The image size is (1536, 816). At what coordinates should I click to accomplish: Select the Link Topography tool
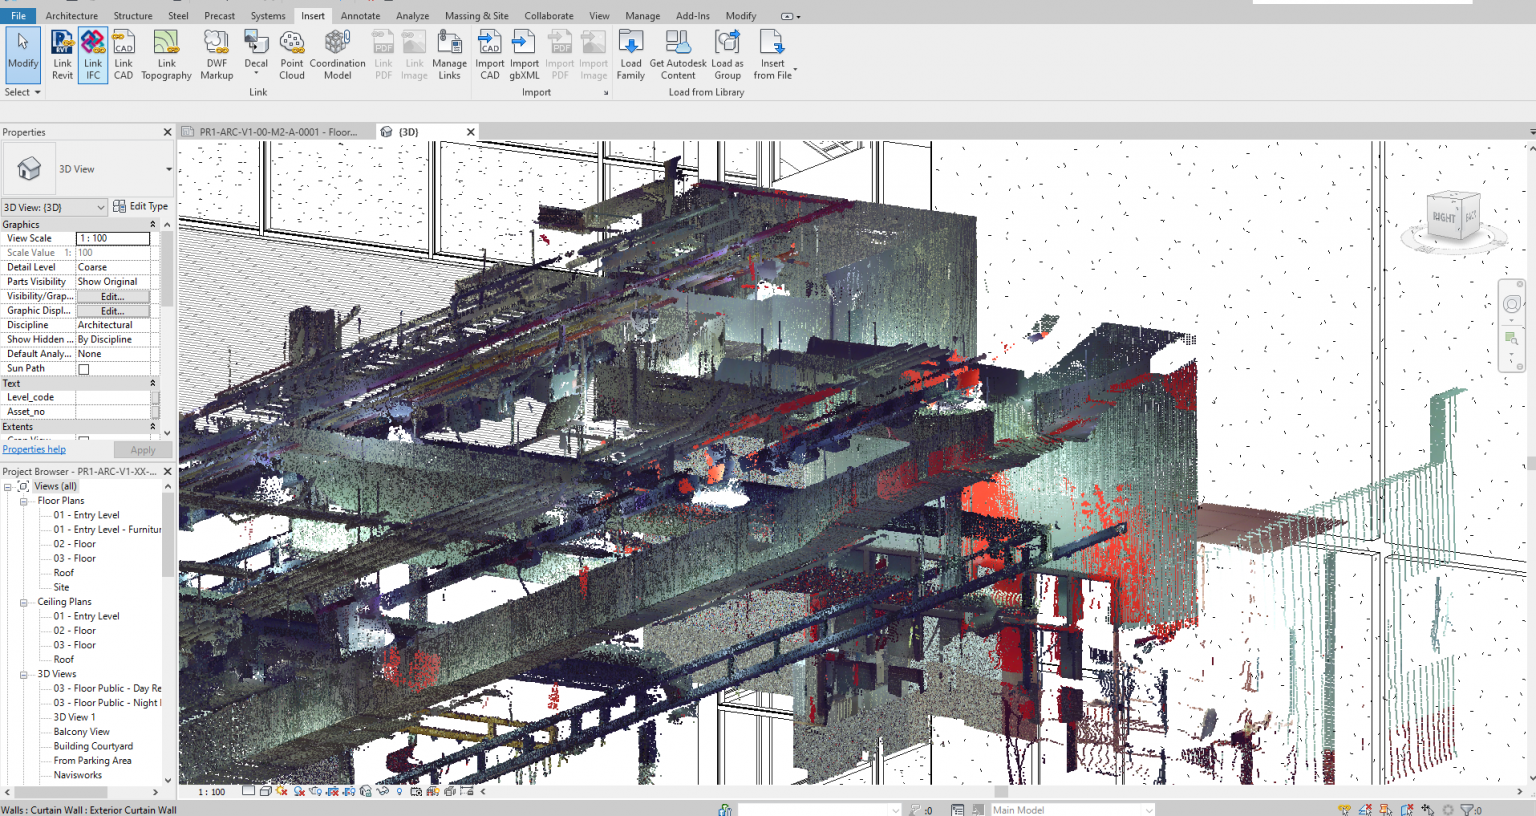[165, 54]
